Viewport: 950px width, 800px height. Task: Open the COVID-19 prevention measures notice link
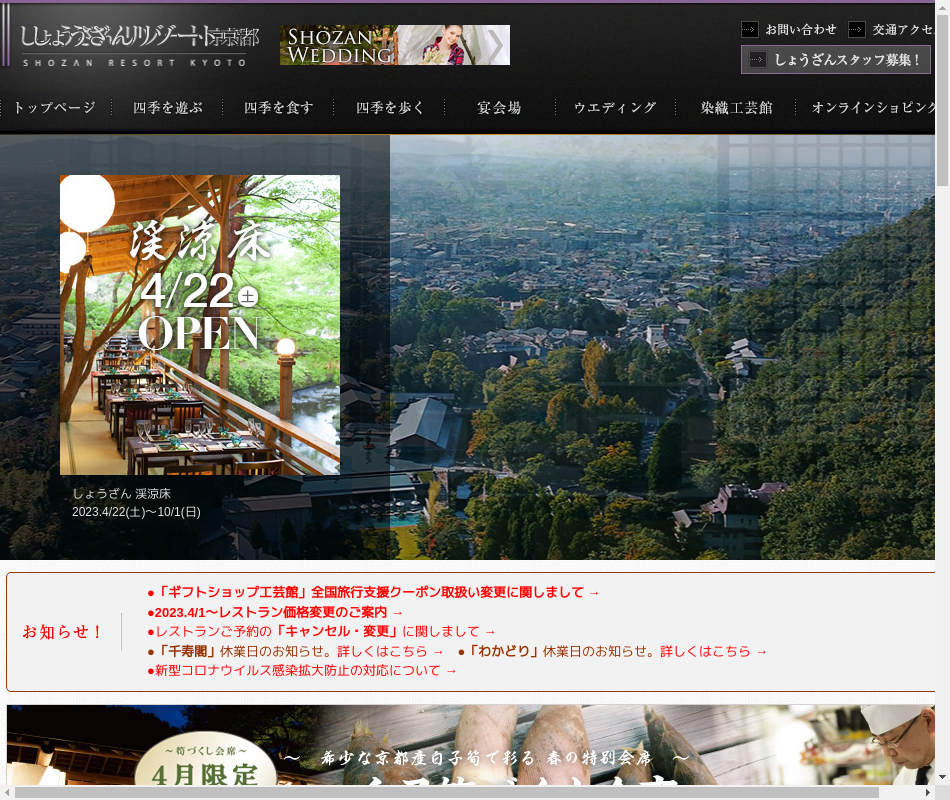301,670
